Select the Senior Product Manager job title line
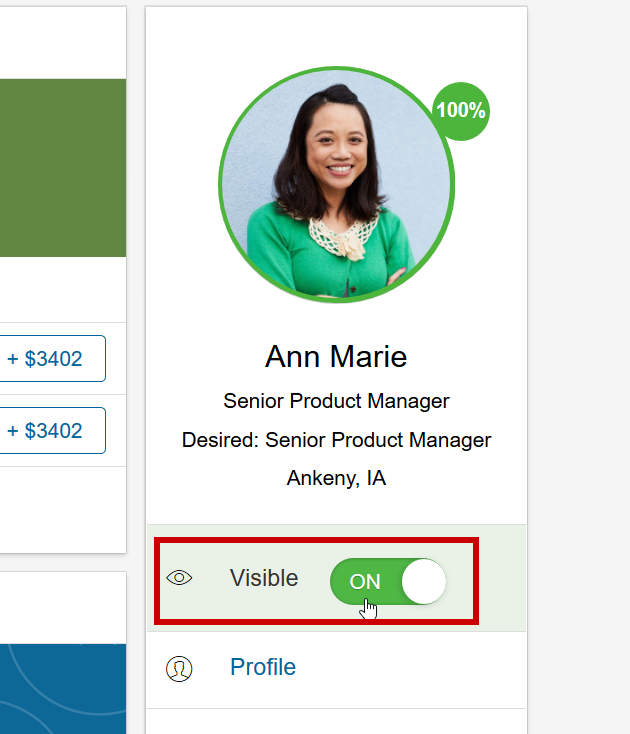The image size is (630, 734). 336,401
